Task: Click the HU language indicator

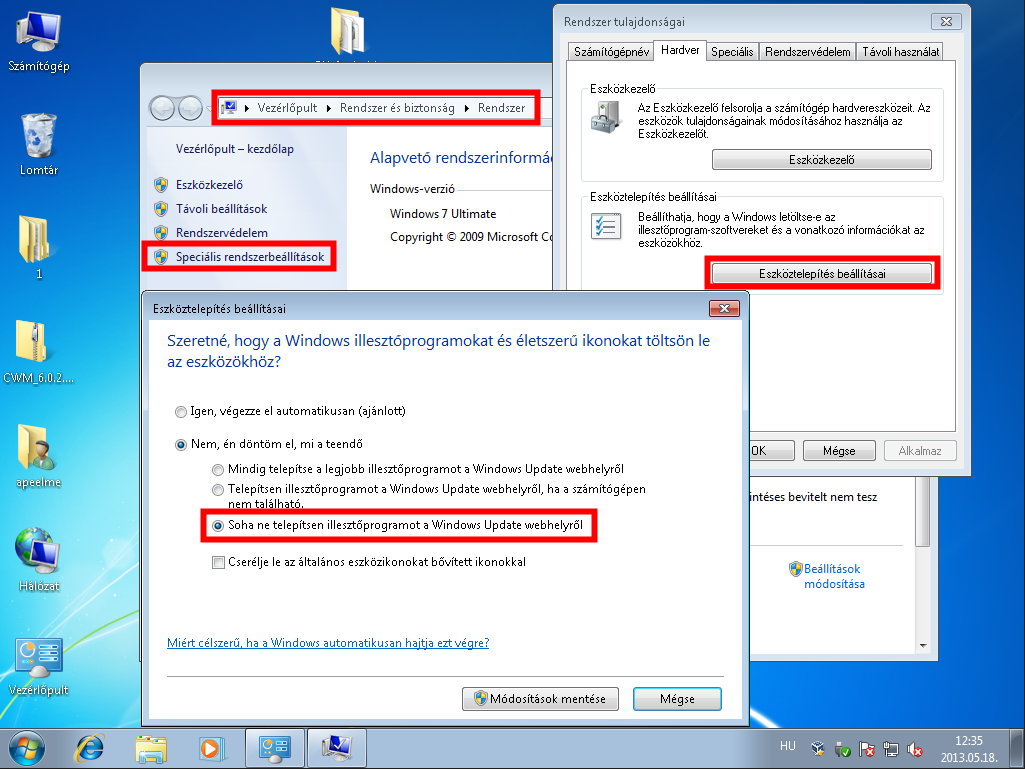Action: (x=787, y=746)
